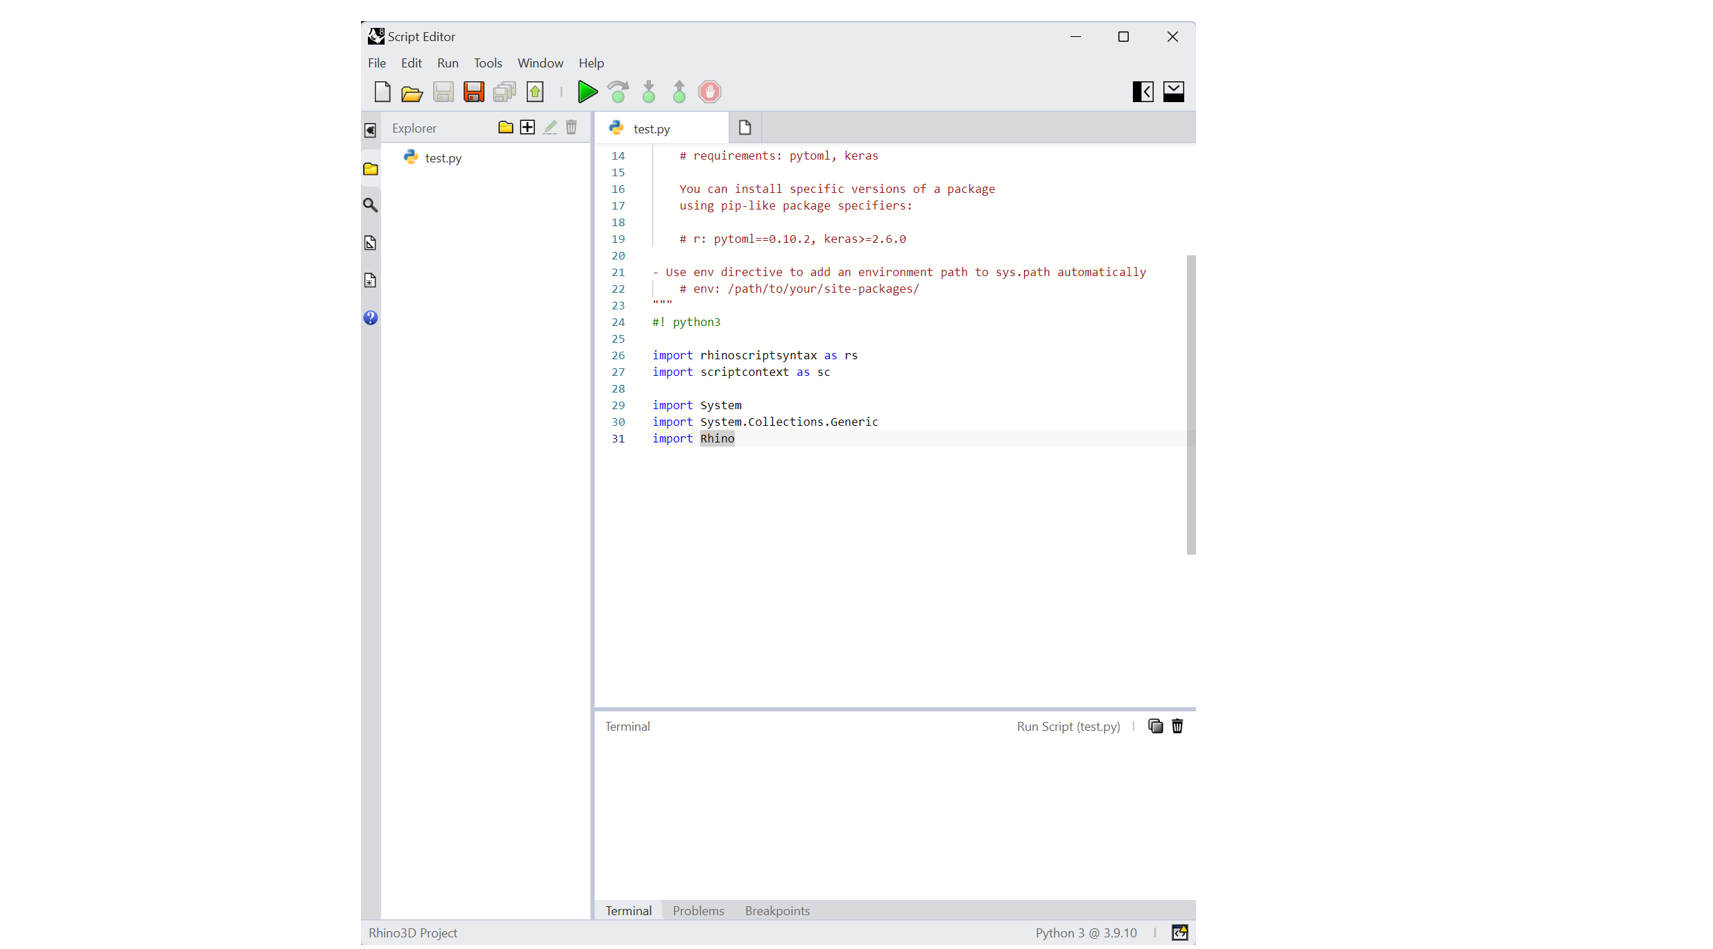Screen dimensions: 1713x949
Task: Switch to the Breakpoints tab
Action: pyautogui.click(x=777, y=911)
